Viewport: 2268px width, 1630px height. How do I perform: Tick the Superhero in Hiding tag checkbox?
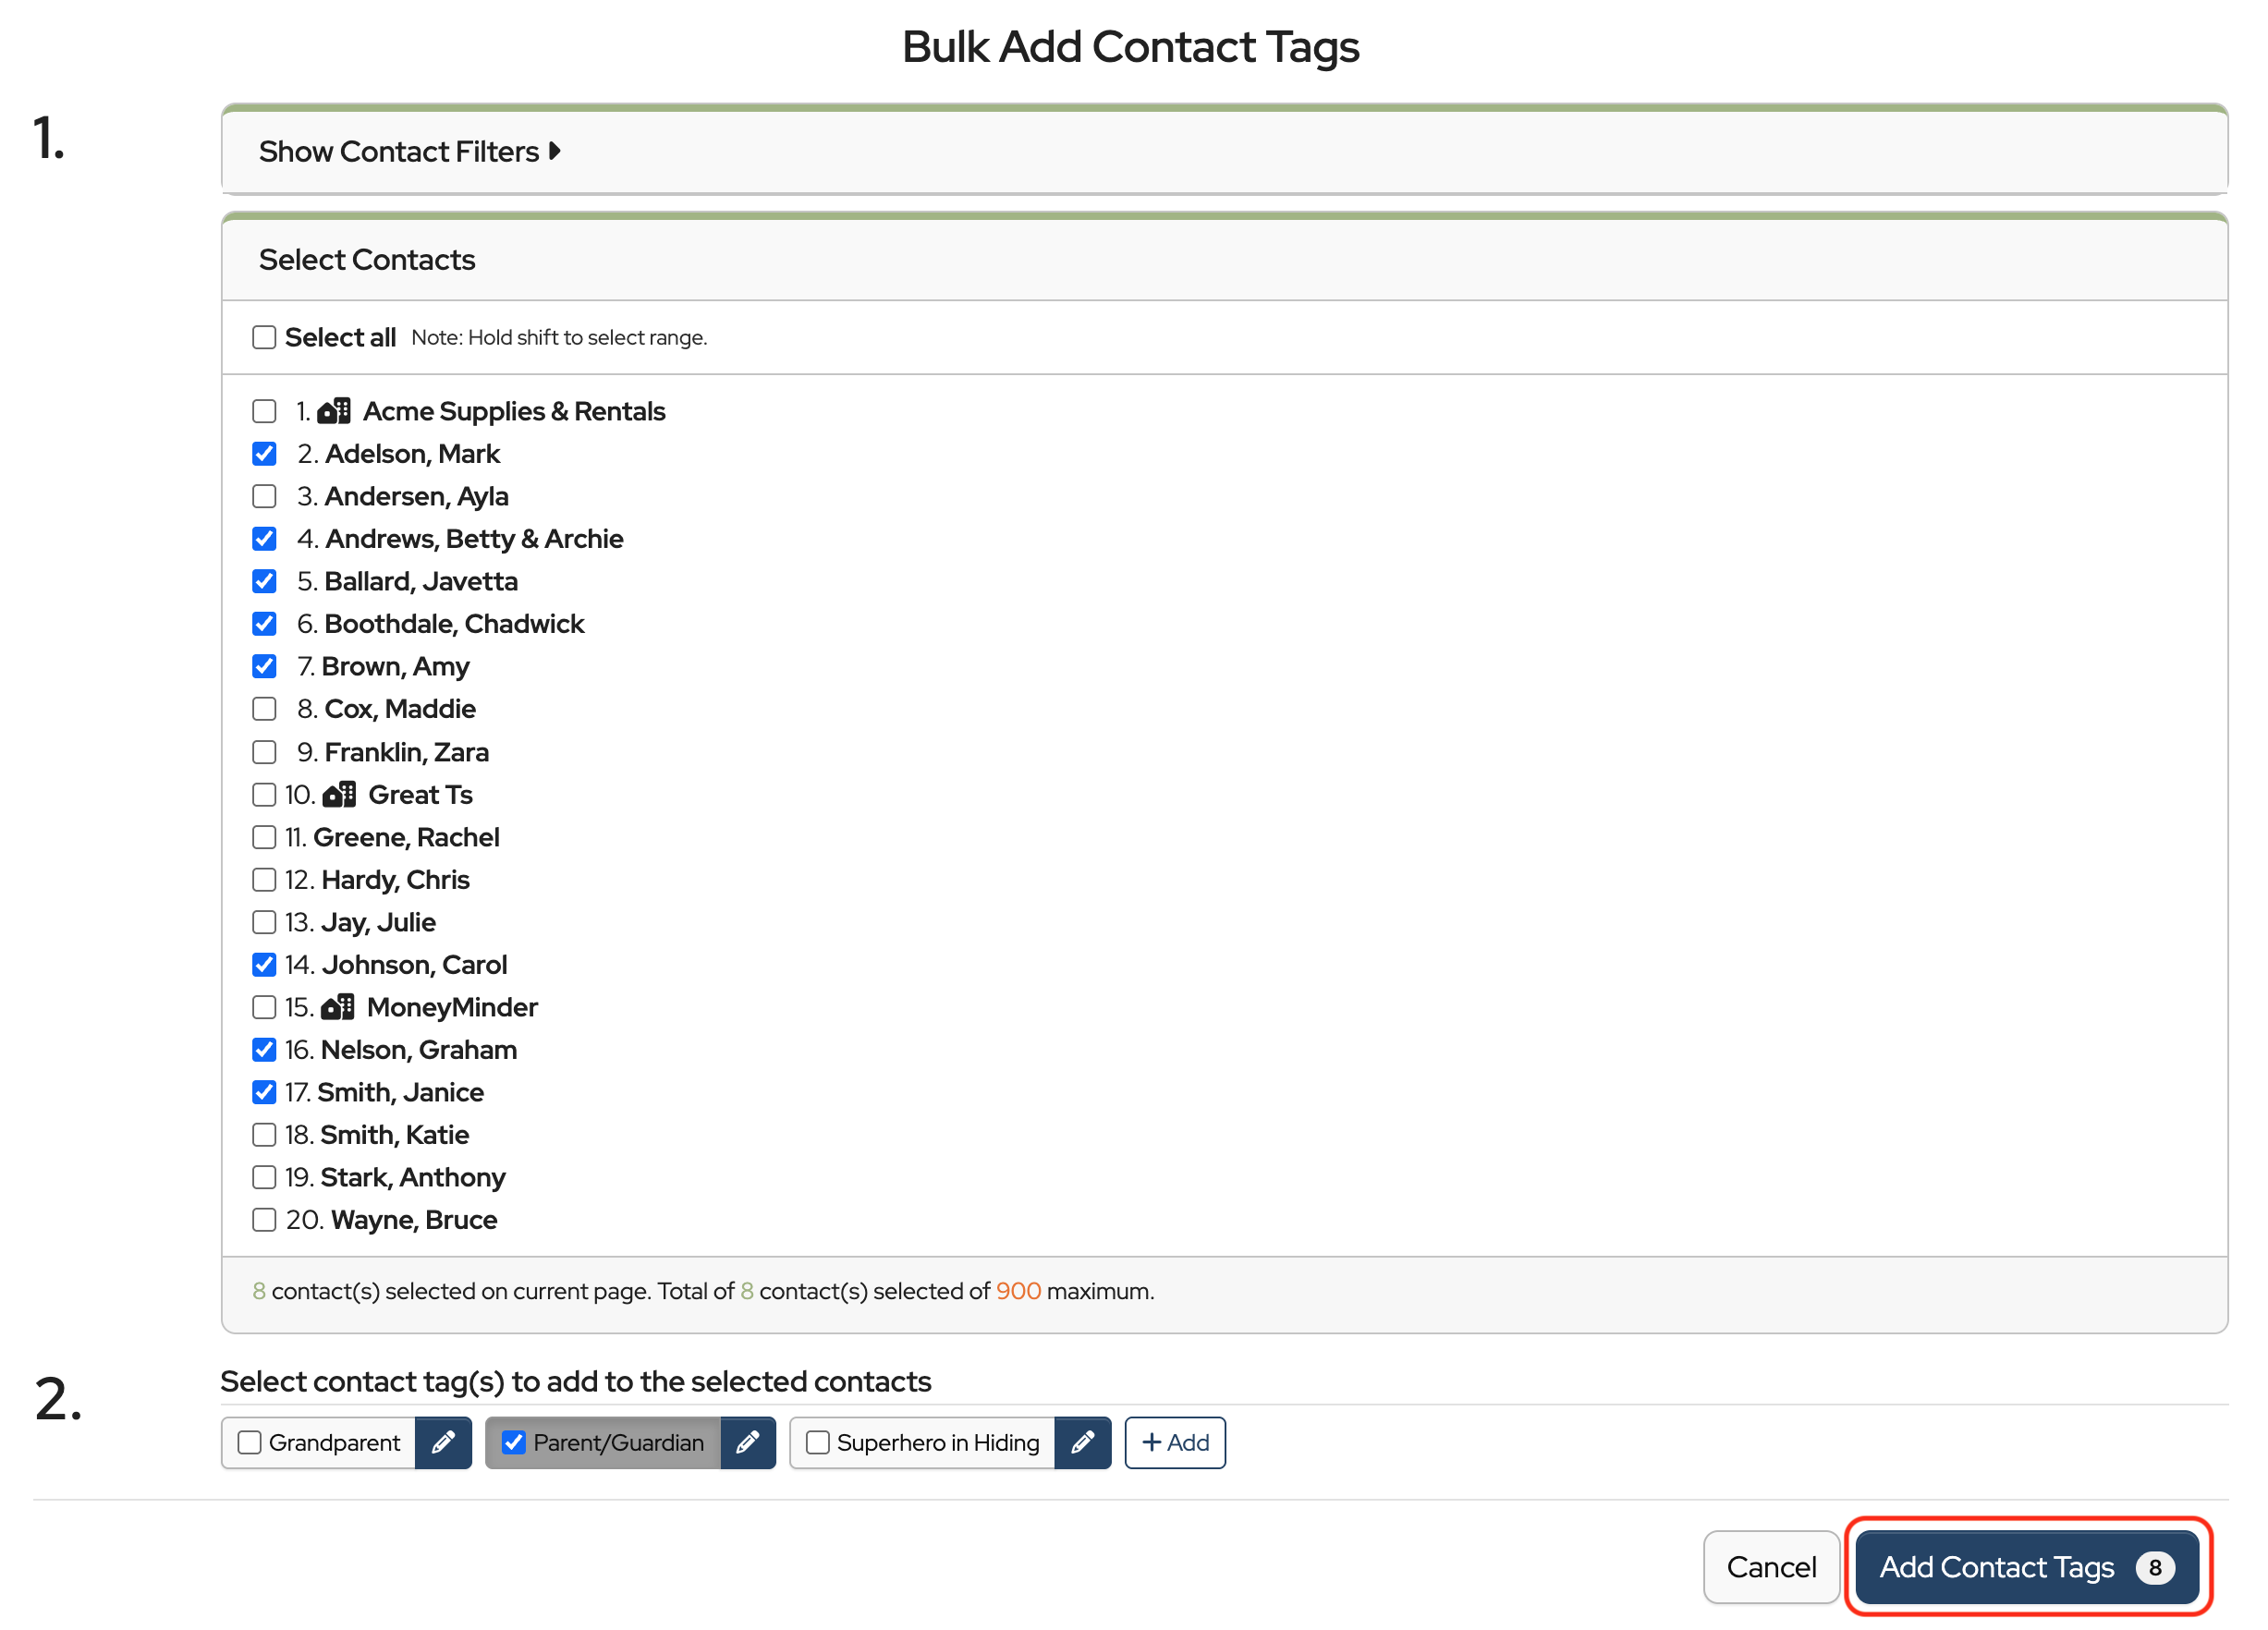tap(817, 1442)
